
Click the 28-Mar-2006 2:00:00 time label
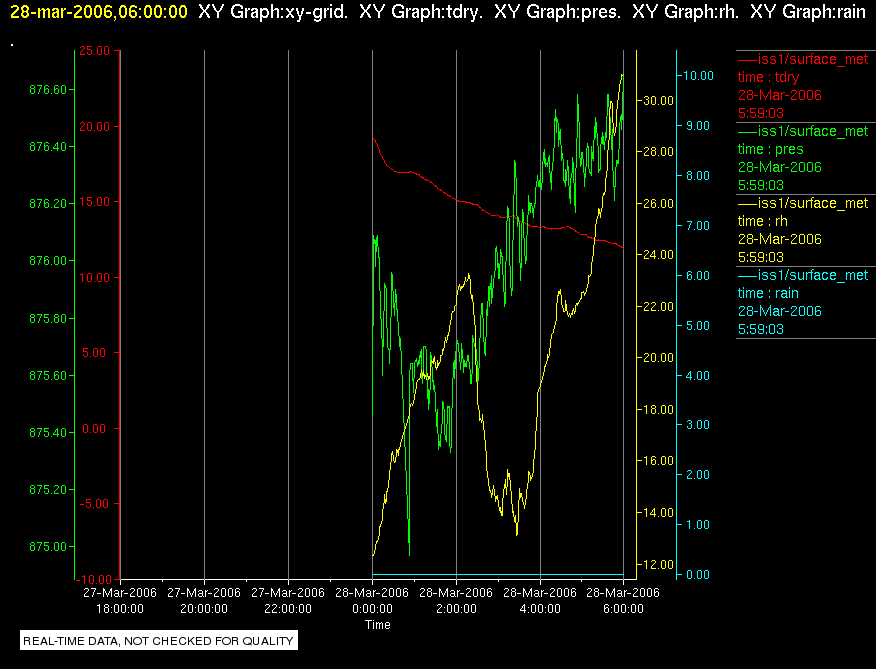(x=456, y=600)
